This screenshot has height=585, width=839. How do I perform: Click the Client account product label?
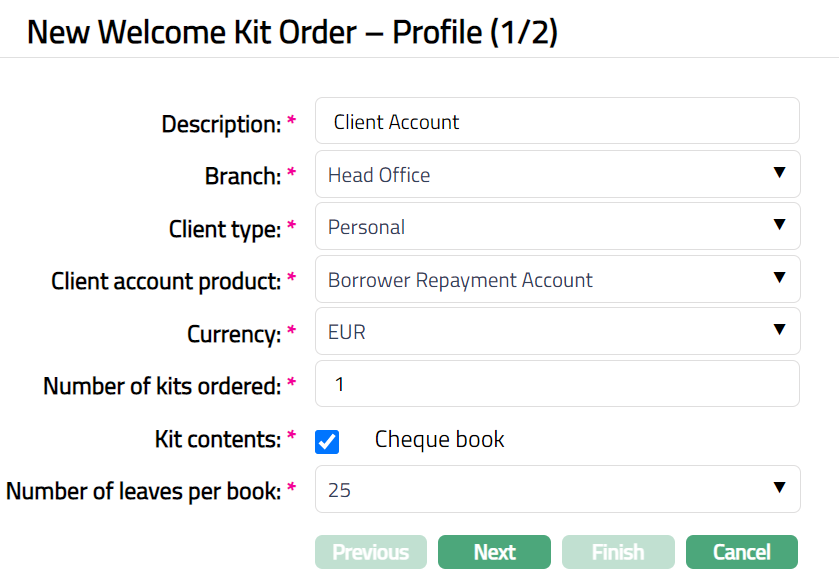pos(166,281)
